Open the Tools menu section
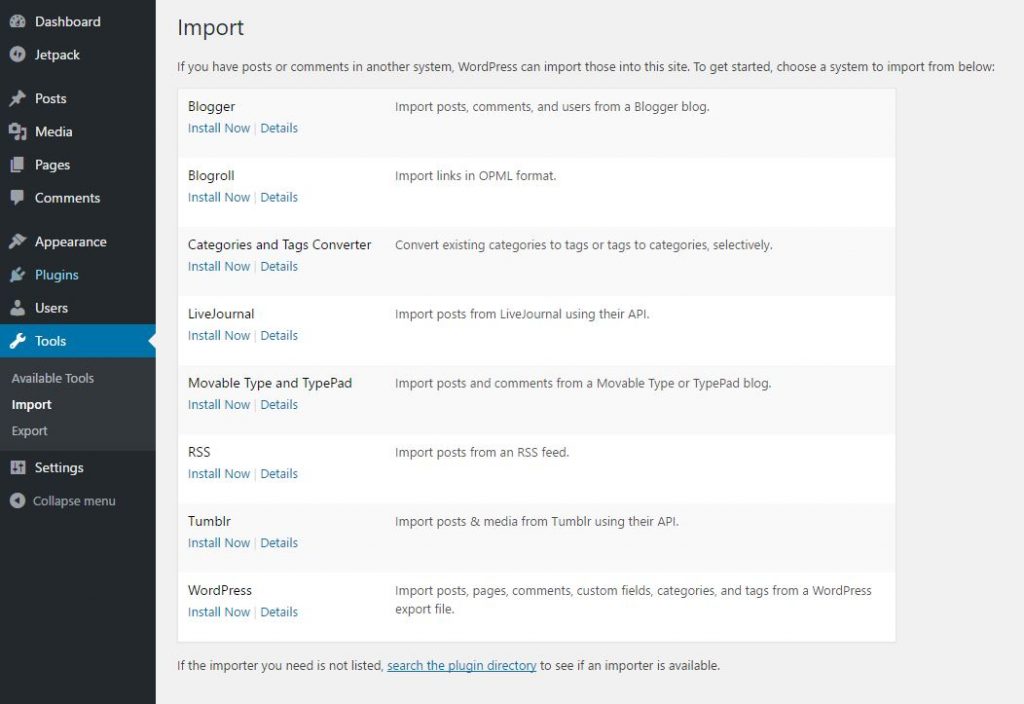 (51, 341)
